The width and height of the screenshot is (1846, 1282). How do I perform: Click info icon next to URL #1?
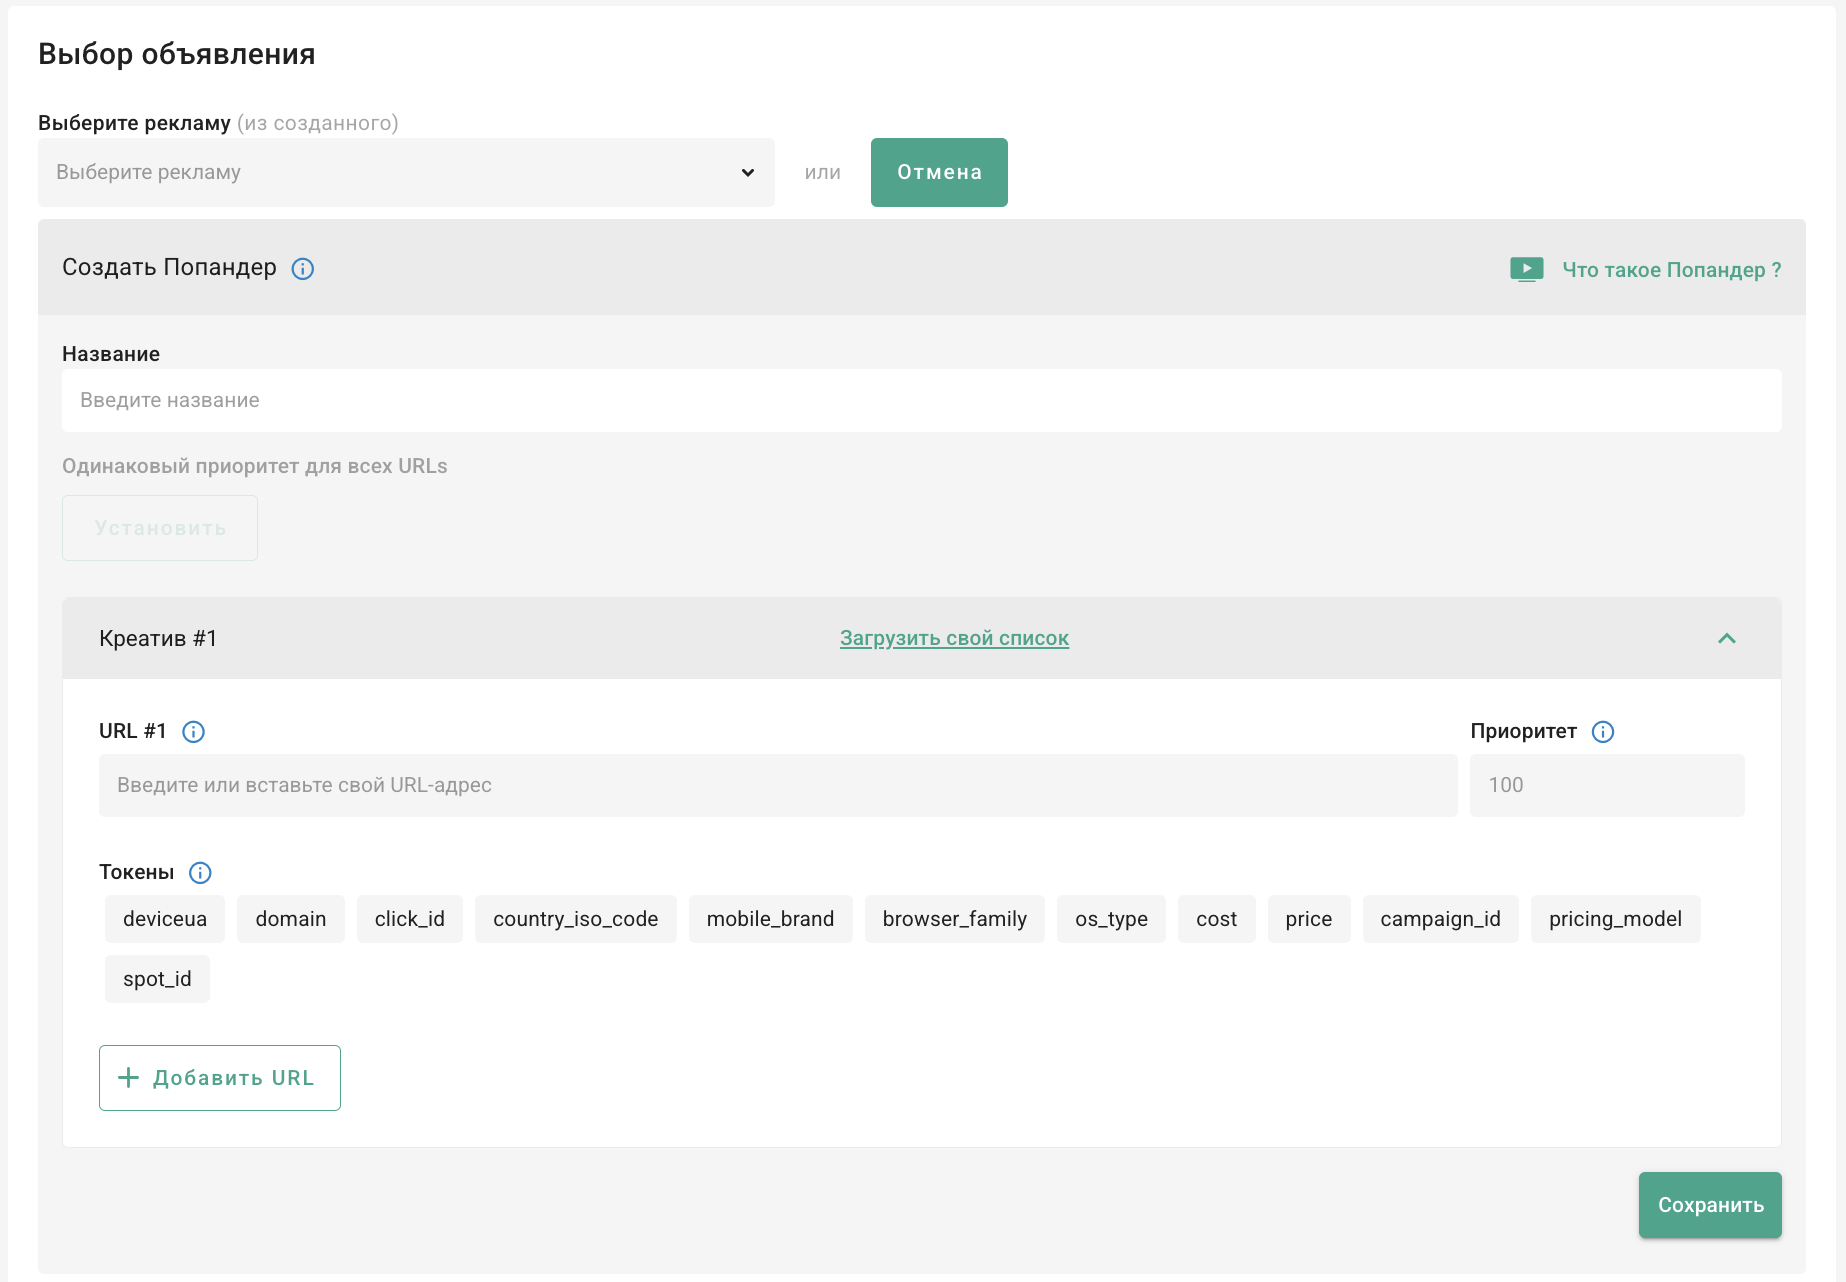pos(193,732)
